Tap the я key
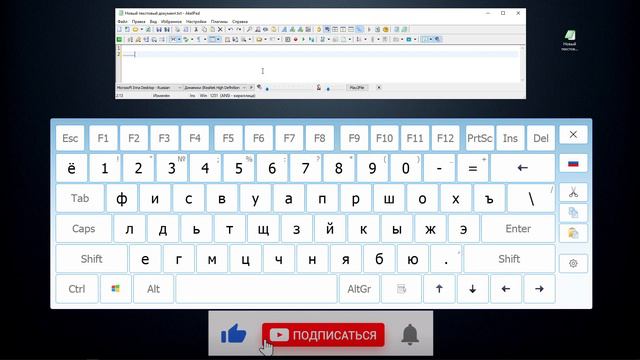Image resolution: width=640 pixels, height=360 pixels. [346, 259]
